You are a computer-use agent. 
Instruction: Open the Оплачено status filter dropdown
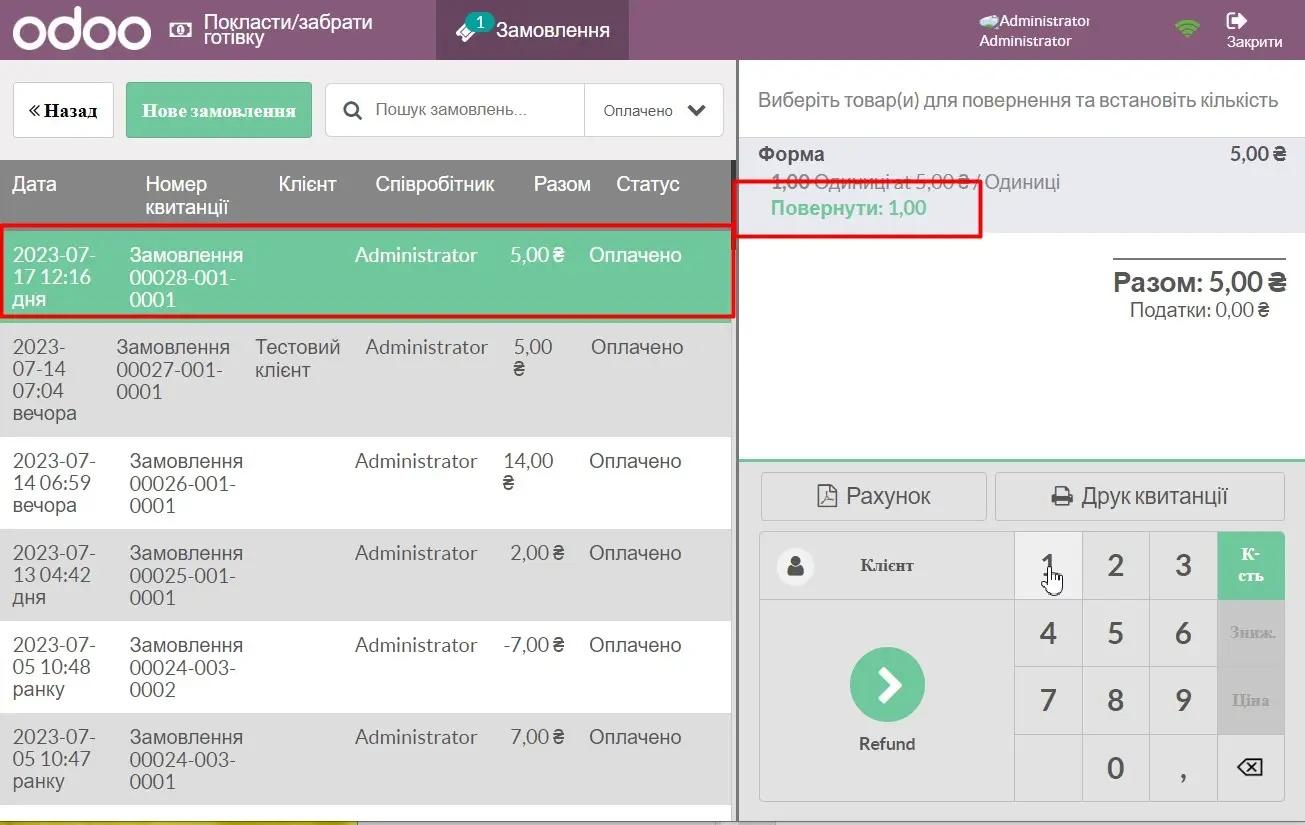pyautogui.click(x=654, y=110)
